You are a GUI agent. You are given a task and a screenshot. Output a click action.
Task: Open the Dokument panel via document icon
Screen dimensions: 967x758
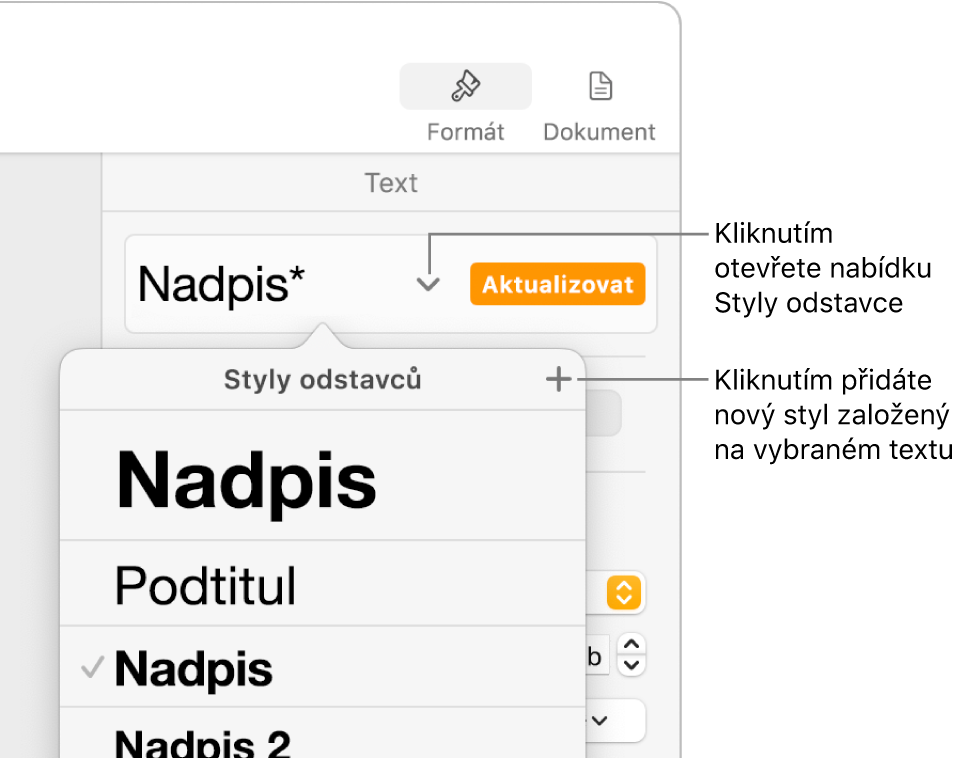[599, 87]
